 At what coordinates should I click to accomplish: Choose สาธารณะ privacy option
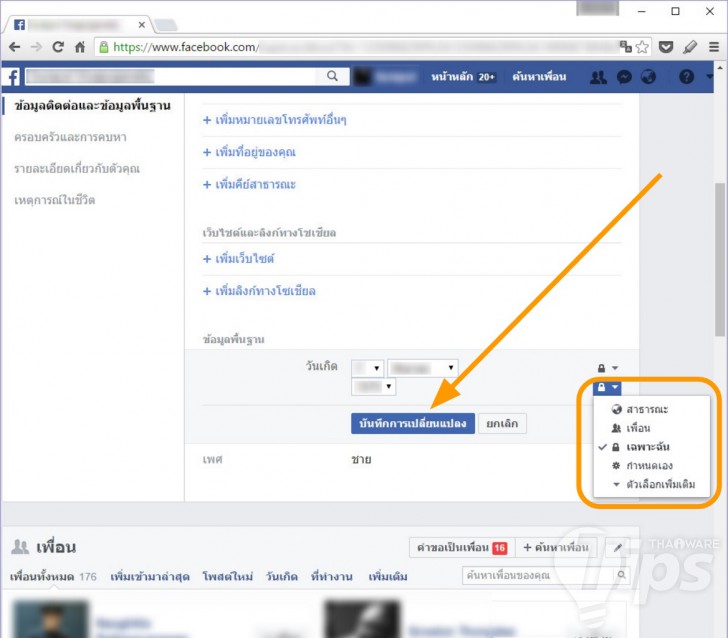tap(647, 410)
